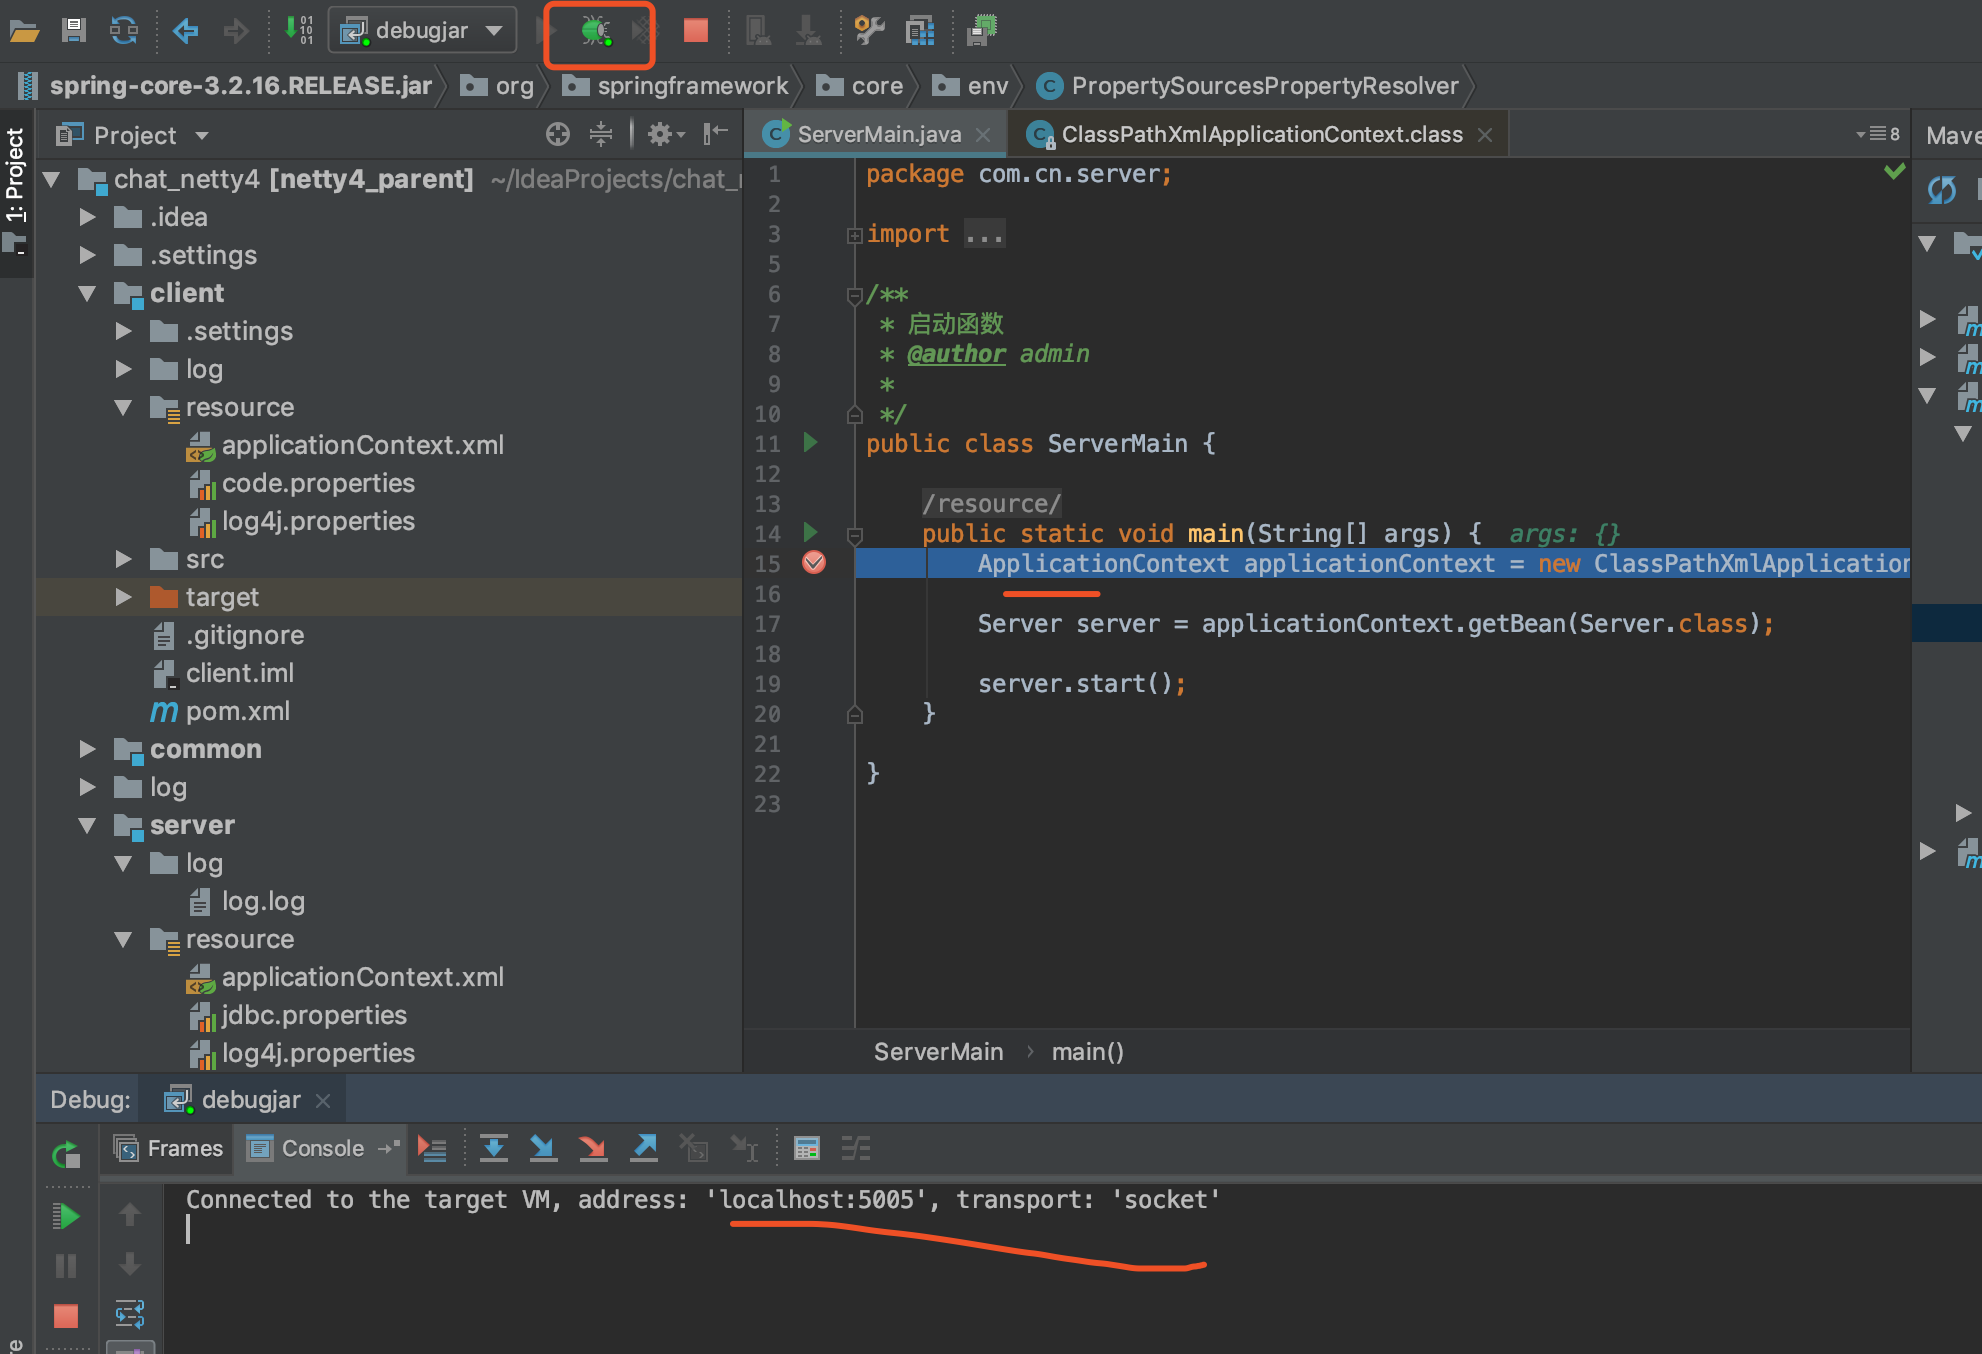Click the Rerun debugjar icon
This screenshot has height=1354, width=1982.
click(66, 1155)
